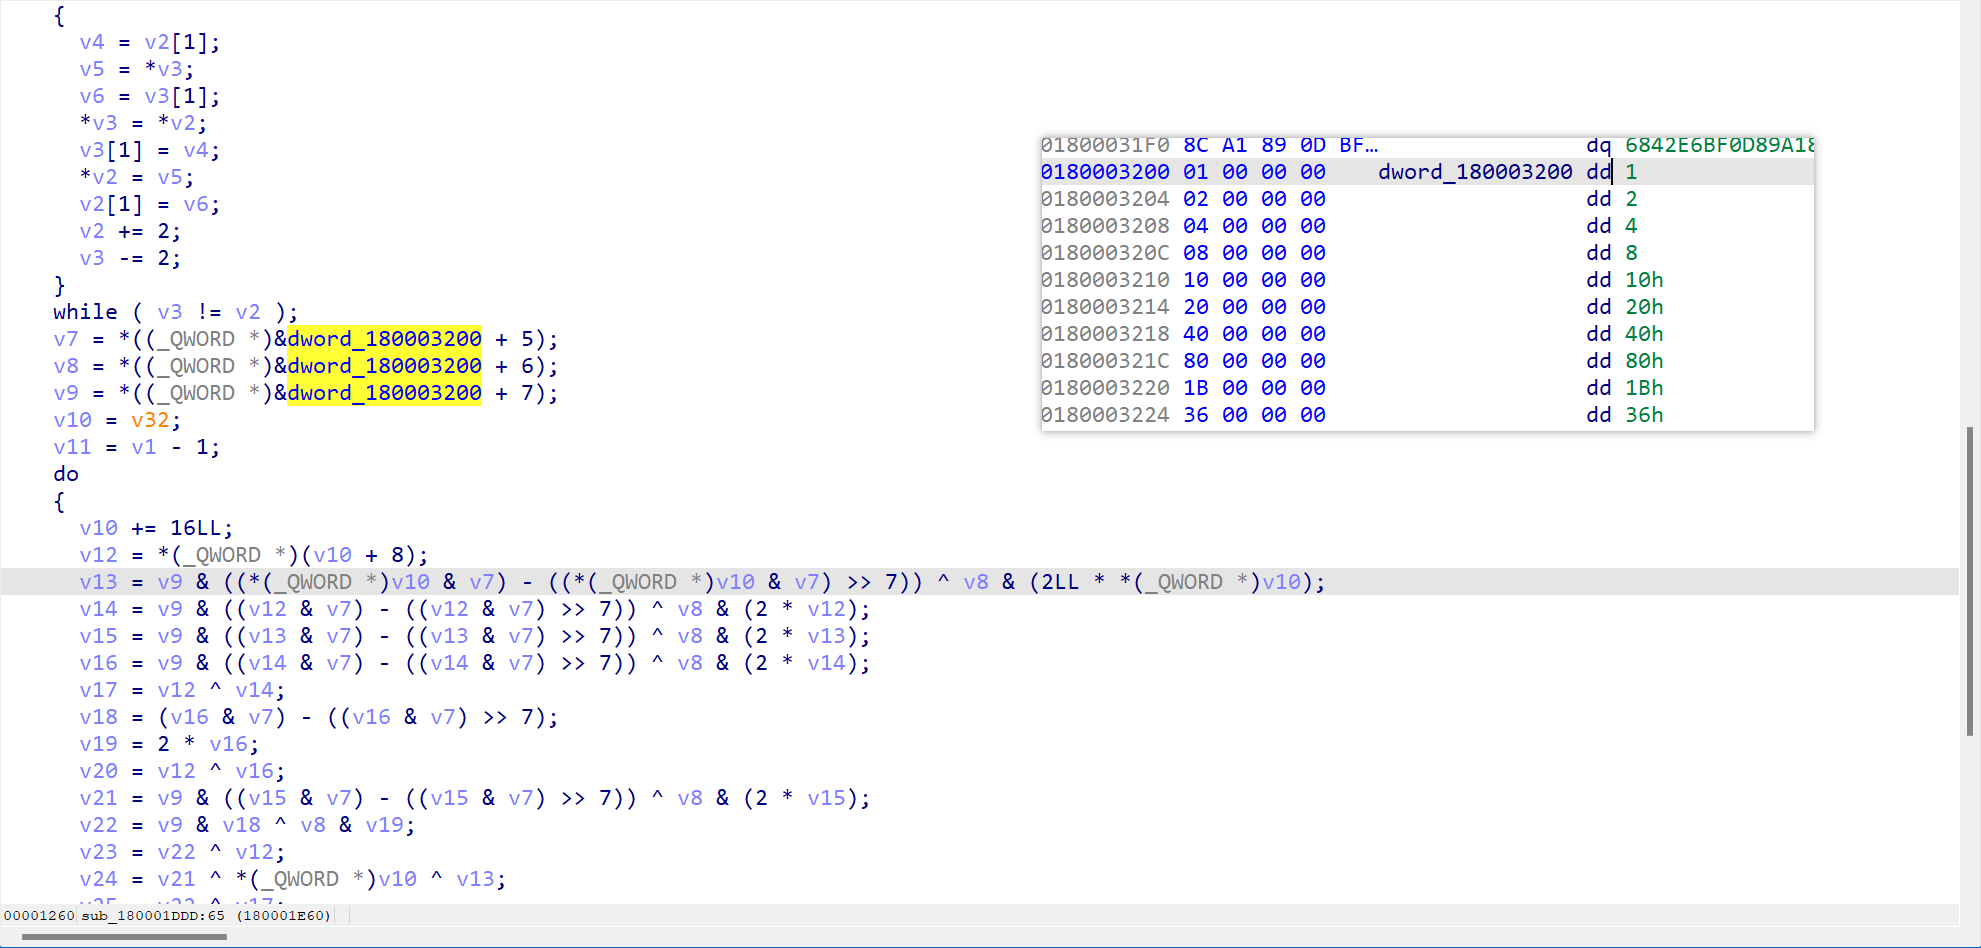This screenshot has width=1981, height=948.
Task: Select the dd value 80h at 018000321C
Action: pos(1644,360)
